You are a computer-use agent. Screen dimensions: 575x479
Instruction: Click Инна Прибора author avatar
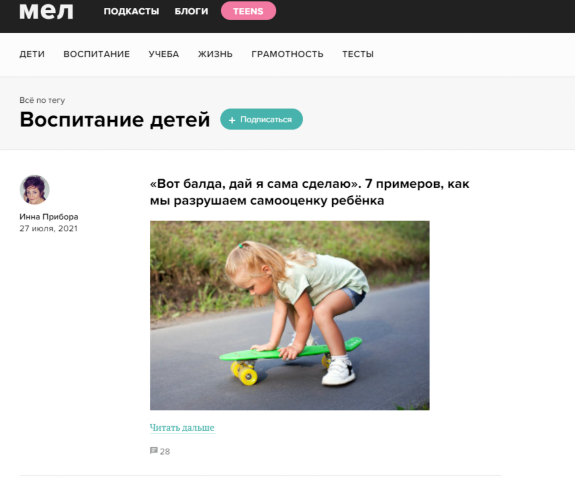pyautogui.click(x=34, y=190)
